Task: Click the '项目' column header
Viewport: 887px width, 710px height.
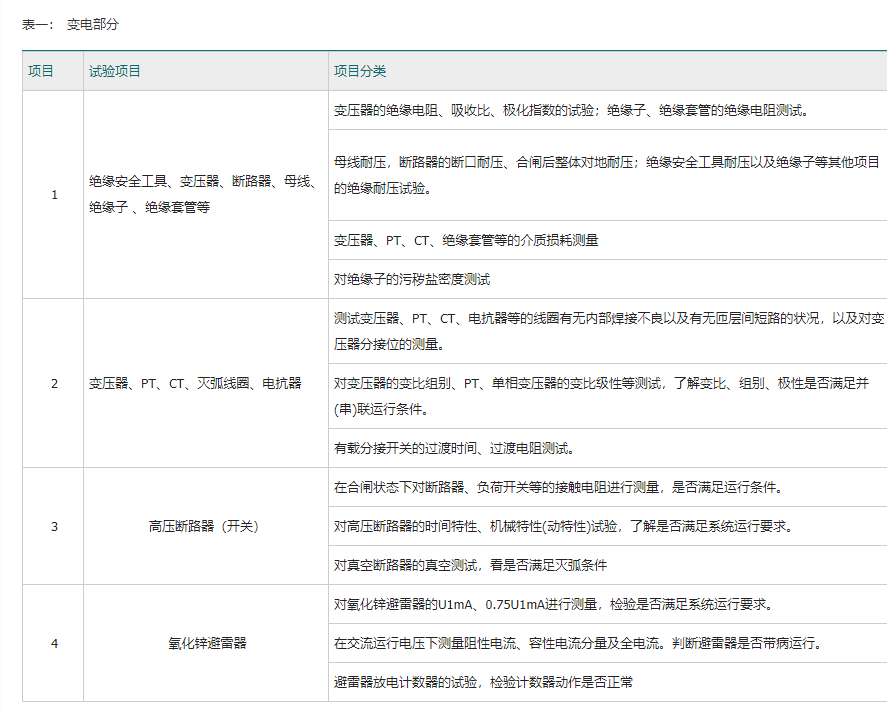Action: 41,71
